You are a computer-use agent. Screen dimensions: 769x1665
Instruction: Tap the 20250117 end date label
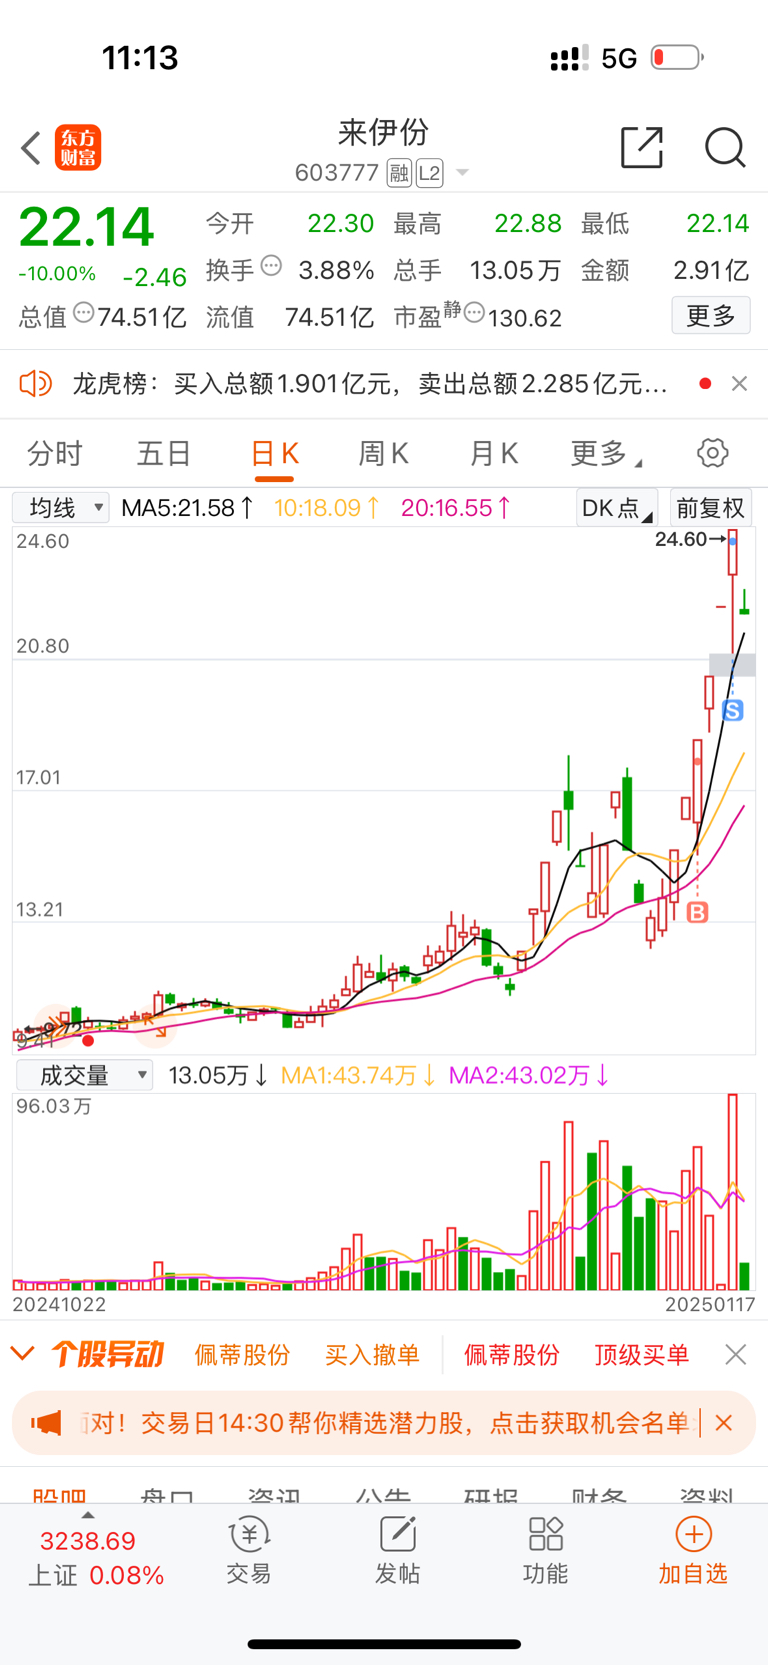710,1304
